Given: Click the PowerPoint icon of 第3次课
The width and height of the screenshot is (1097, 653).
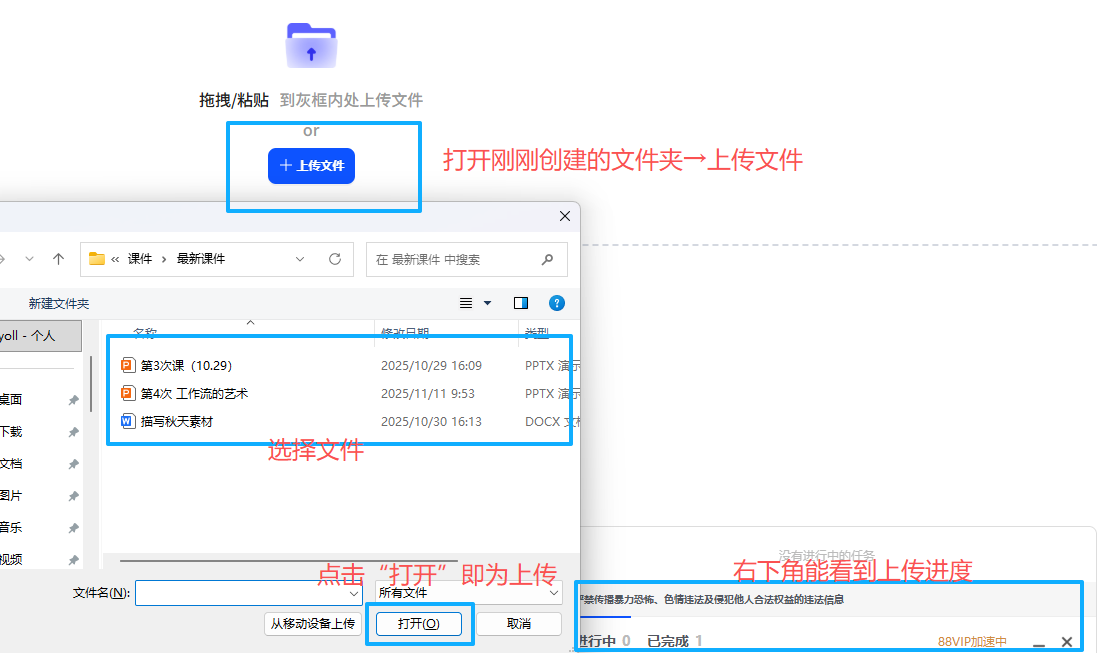Looking at the screenshot, I should point(127,365).
